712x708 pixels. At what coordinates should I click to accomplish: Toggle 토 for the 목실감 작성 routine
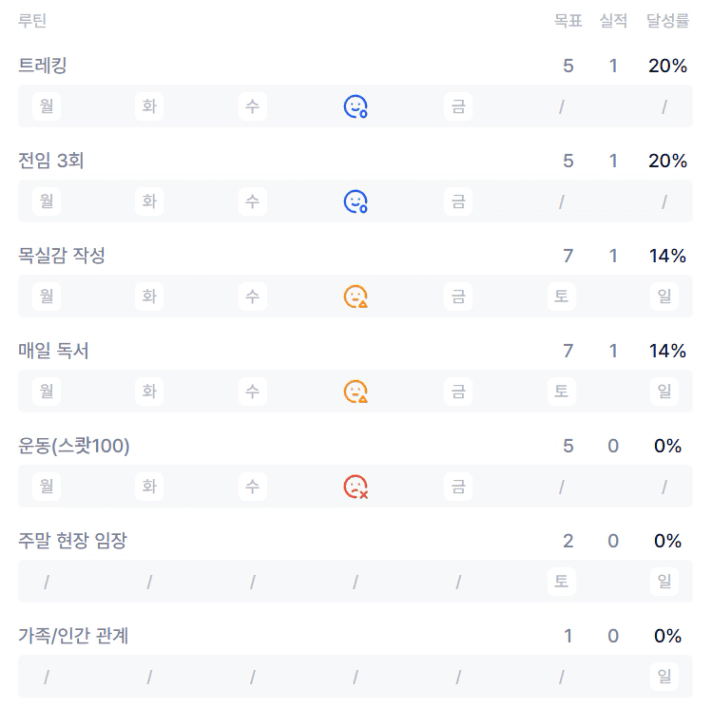coord(562,296)
